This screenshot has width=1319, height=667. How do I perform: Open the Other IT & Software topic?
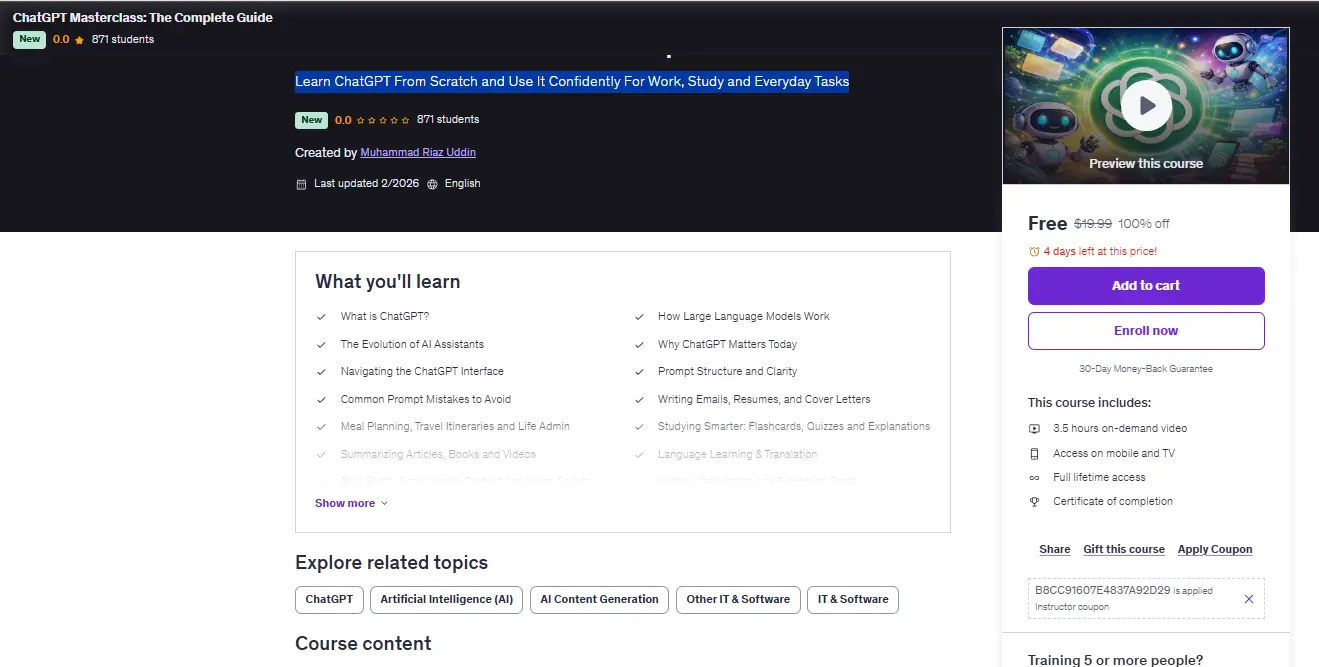(738, 600)
